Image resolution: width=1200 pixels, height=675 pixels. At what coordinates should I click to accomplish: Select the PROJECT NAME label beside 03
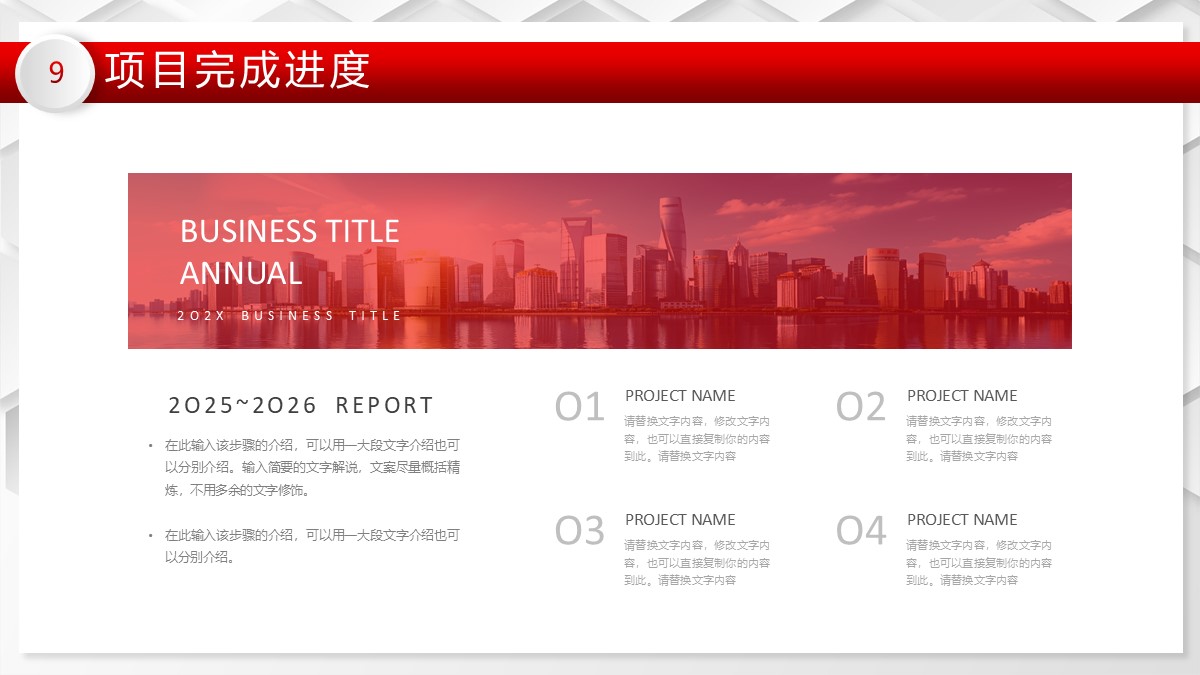pos(680,520)
